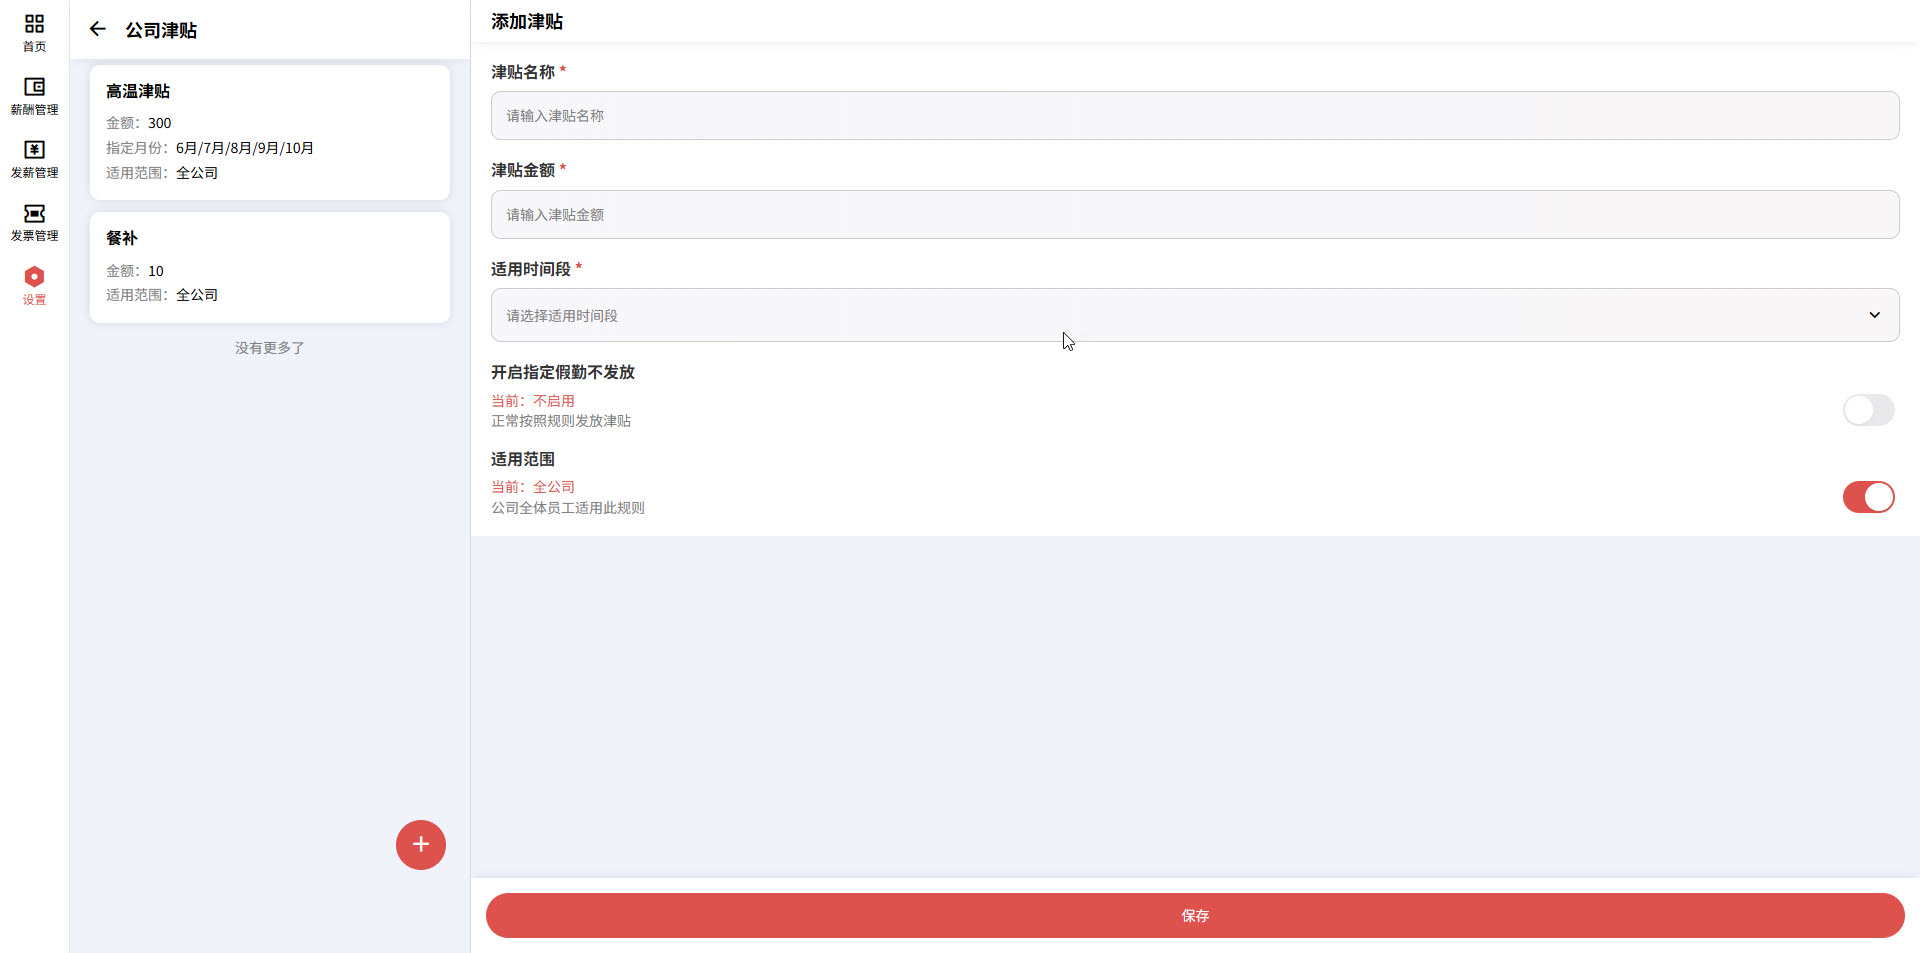Open 发票管理 from the sidebar

pyautogui.click(x=34, y=222)
